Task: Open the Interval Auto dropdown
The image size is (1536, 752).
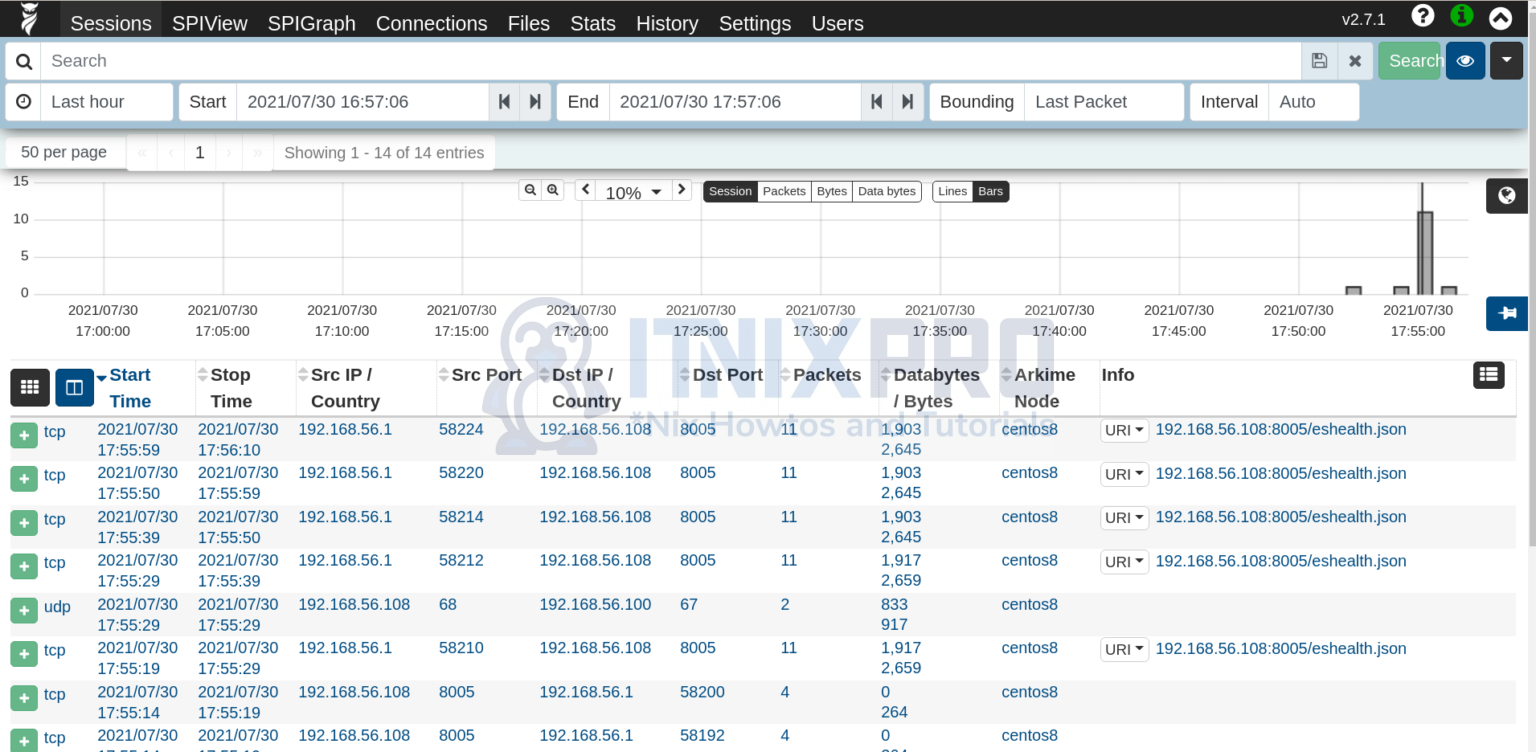Action: pos(1314,102)
